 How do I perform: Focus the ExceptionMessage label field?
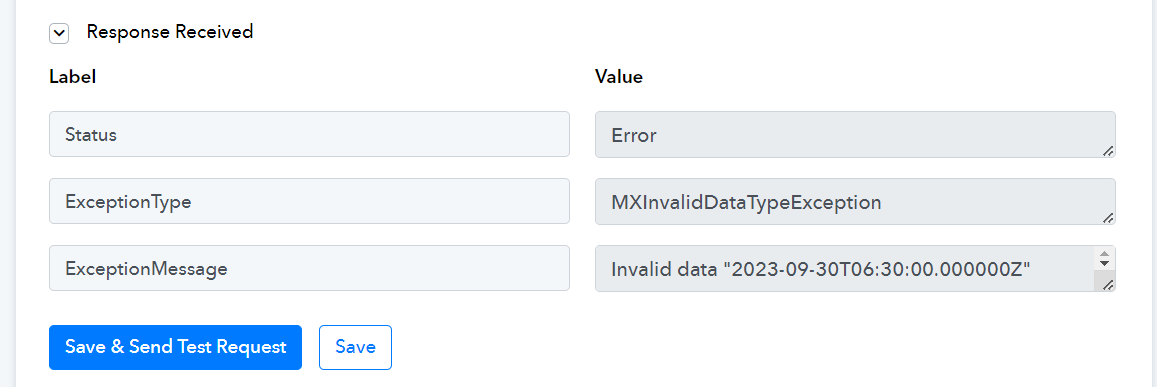click(x=309, y=268)
